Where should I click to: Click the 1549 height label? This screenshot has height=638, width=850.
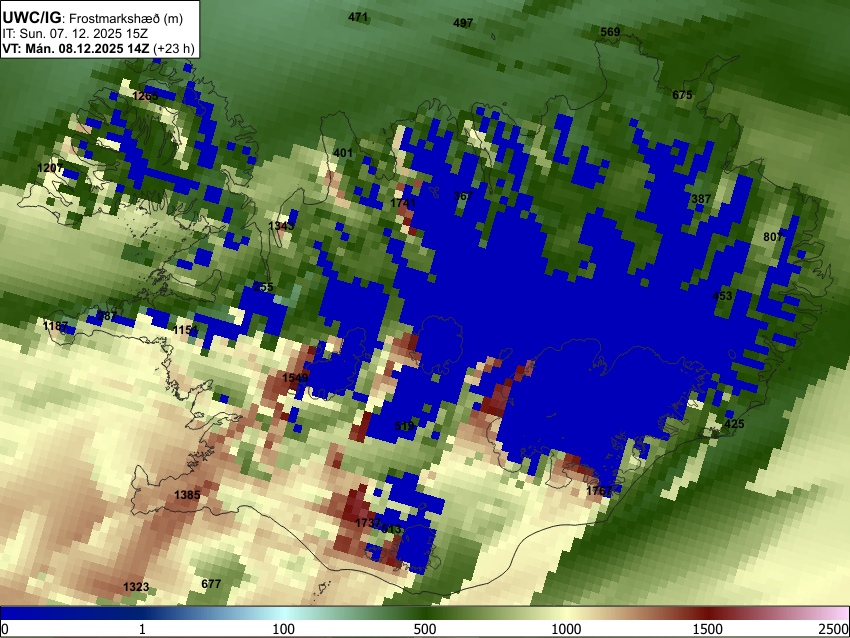[x=295, y=377]
